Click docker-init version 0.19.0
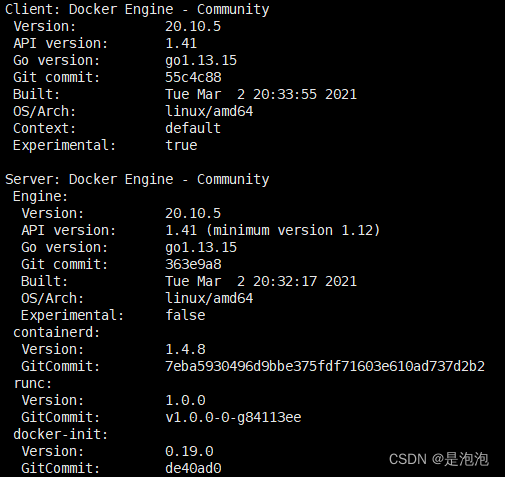 pyautogui.click(x=189, y=451)
